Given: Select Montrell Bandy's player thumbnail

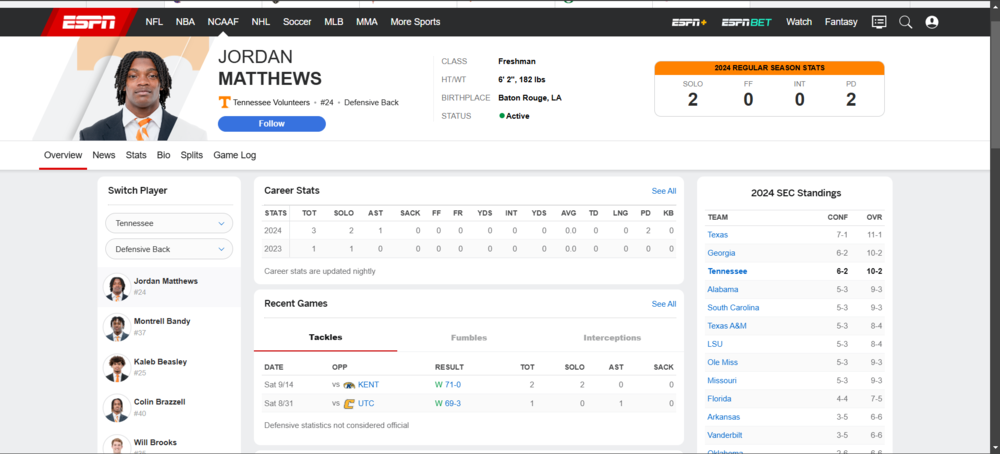Looking at the screenshot, I should click(118, 327).
